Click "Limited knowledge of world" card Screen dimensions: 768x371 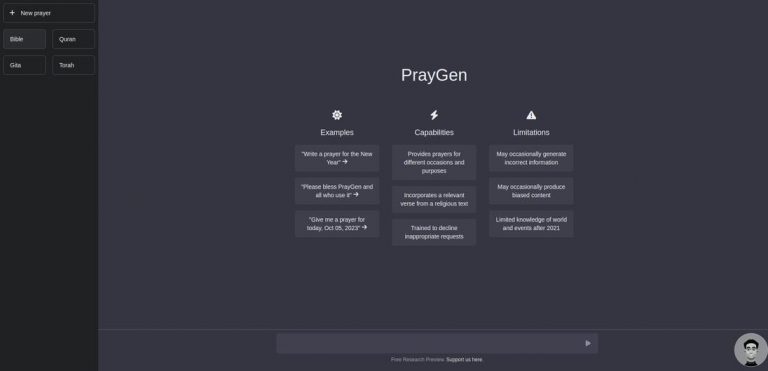[x=531, y=223]
